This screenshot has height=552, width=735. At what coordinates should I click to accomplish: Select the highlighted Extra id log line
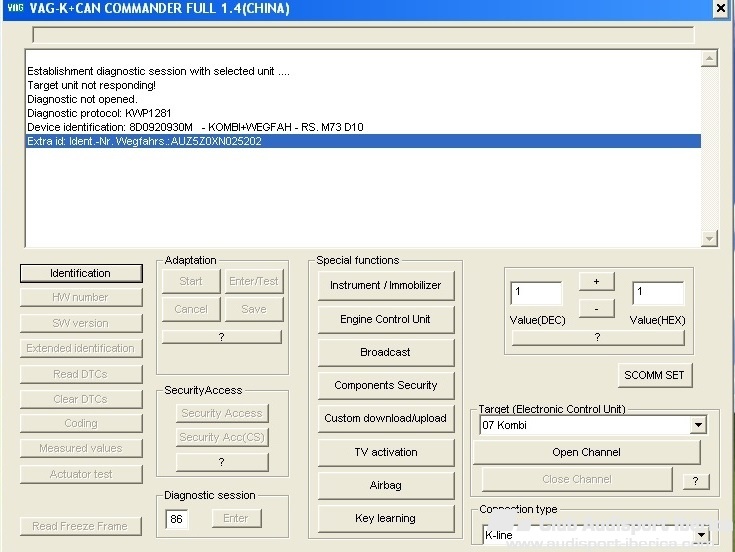[x=363, y=141]
